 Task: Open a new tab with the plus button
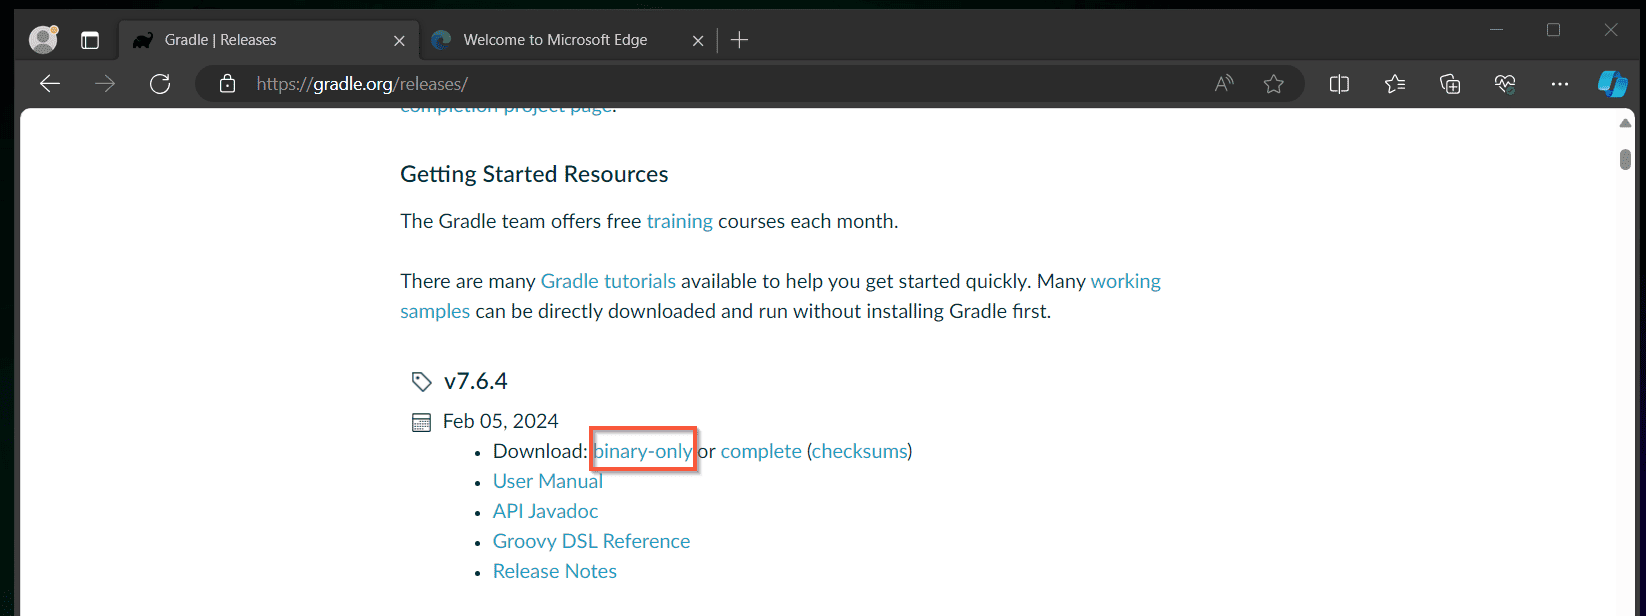tap(739, 40)
